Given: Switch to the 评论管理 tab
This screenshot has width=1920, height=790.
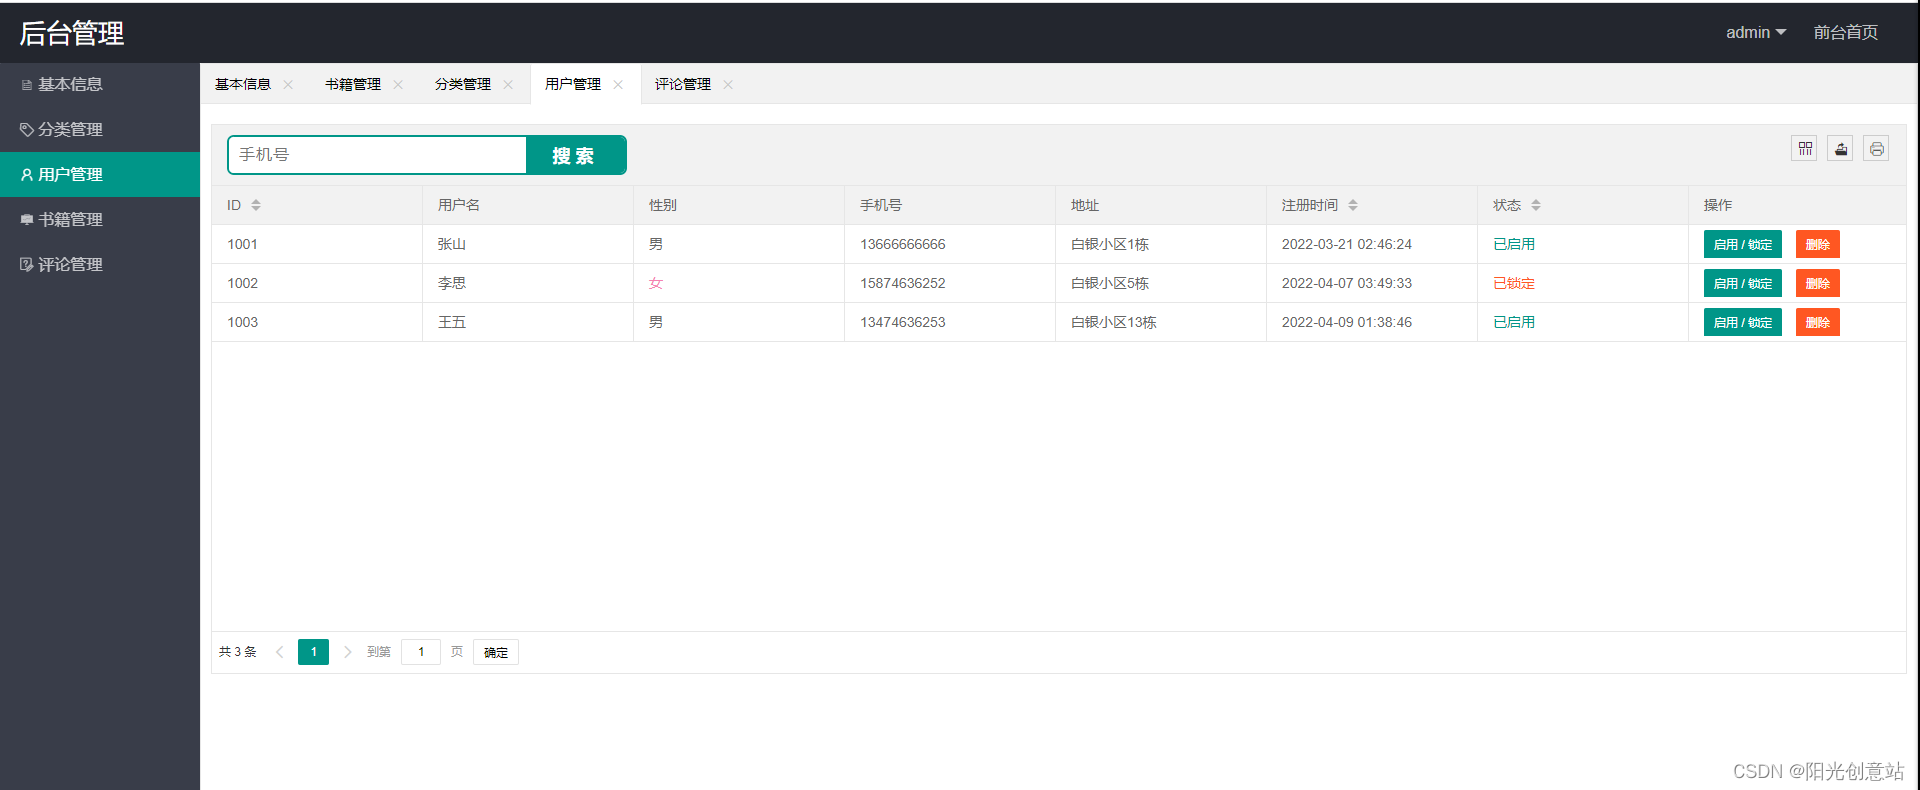Looking at the screenshot, I should 683,84.
